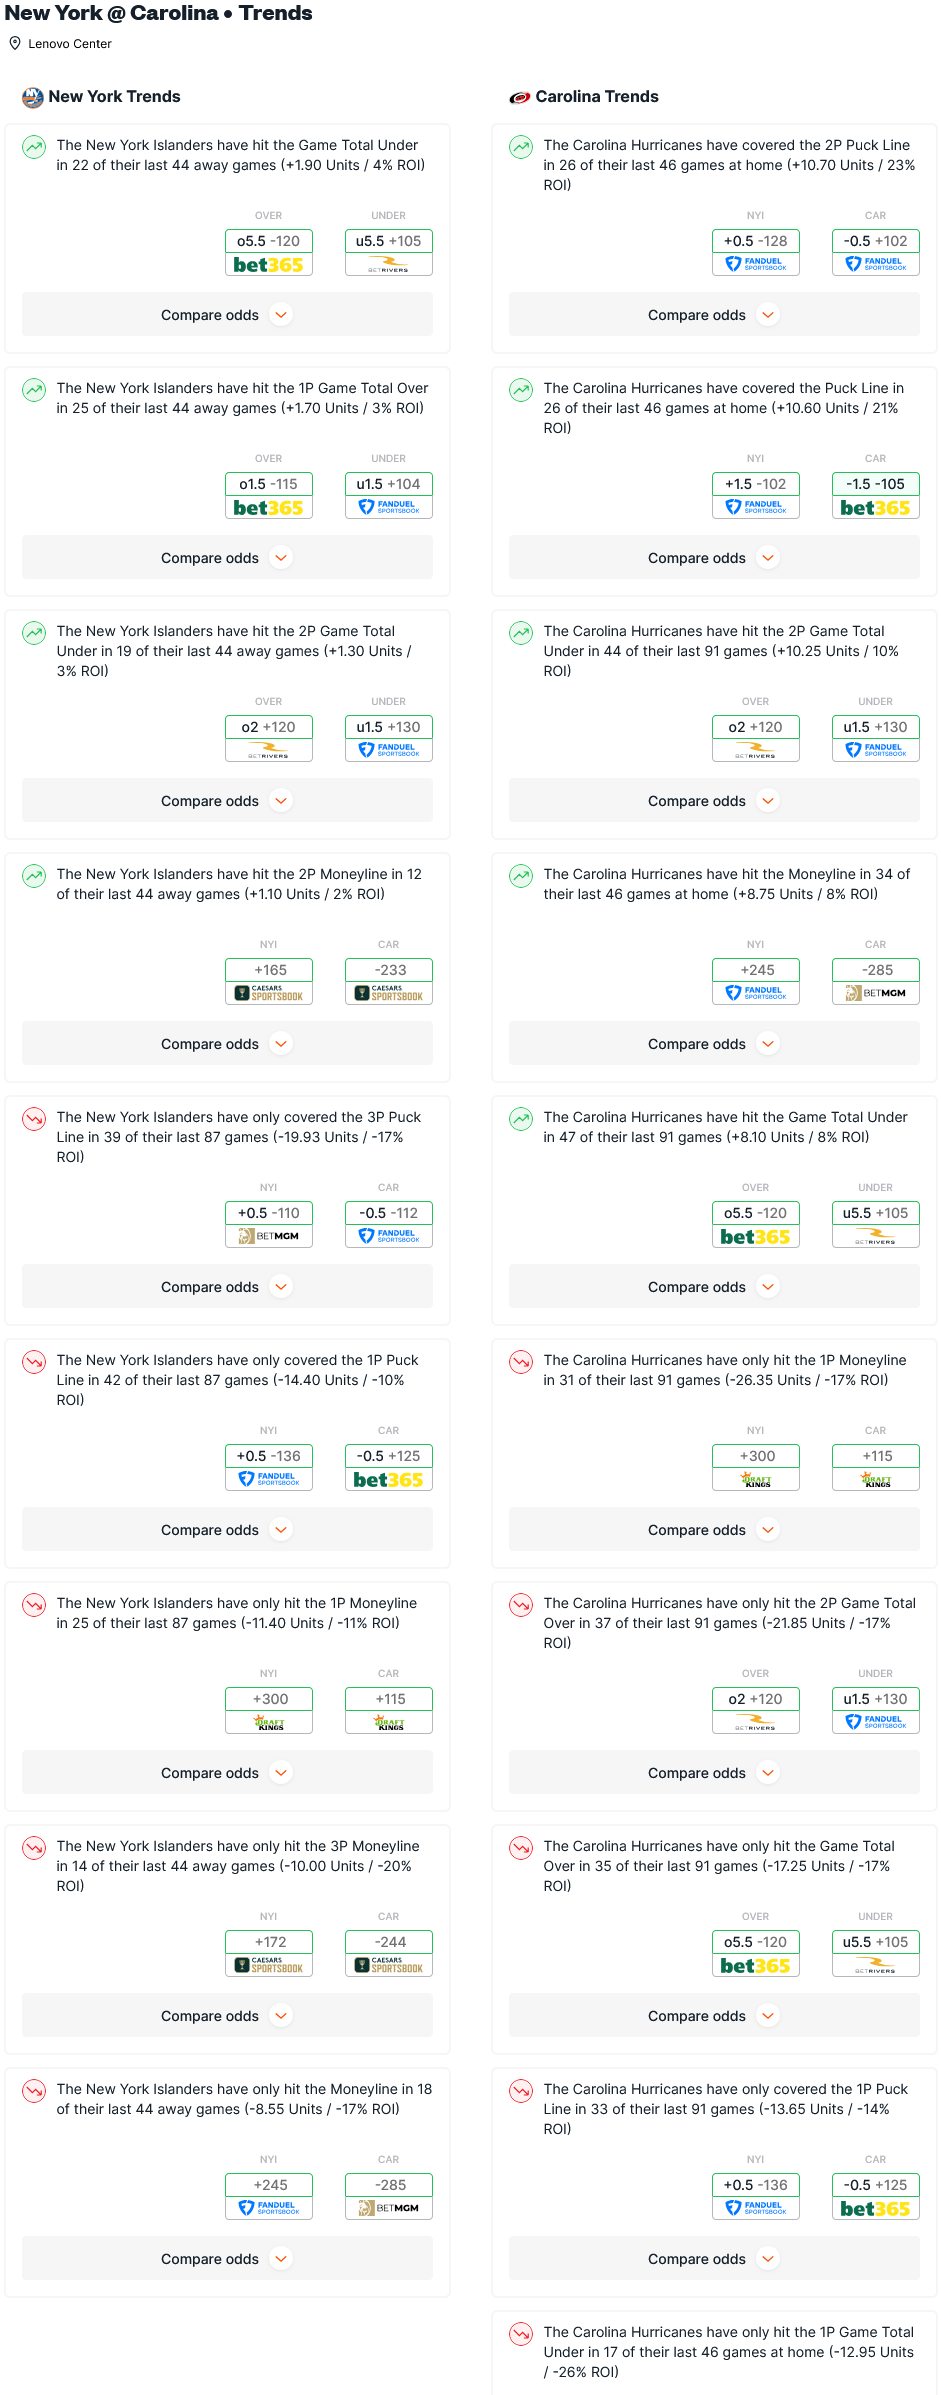Screen dimensions: 941x2395
Task: Click BetRivers logo under u5.5 +105 Islanders trend
Action: point(389,265)
